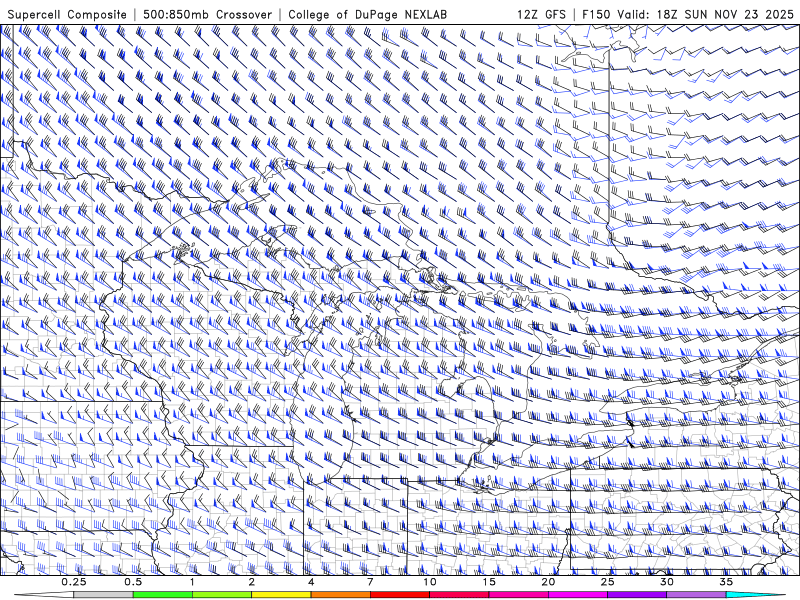Click the legend value 2
The width and height of the screenshot is (800, 600).
click(252, 582)
